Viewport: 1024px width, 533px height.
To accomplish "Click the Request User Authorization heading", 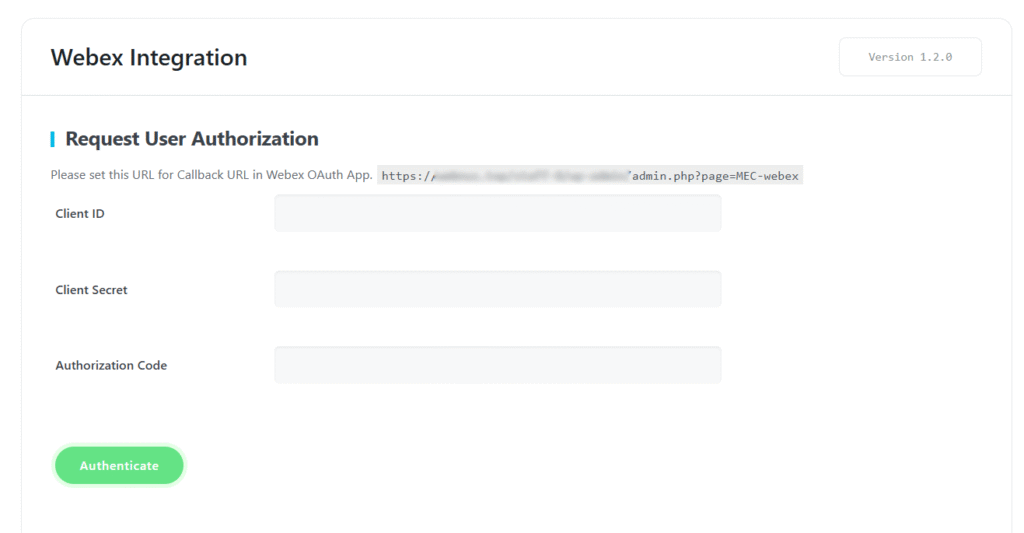I will tap(192, 138).
